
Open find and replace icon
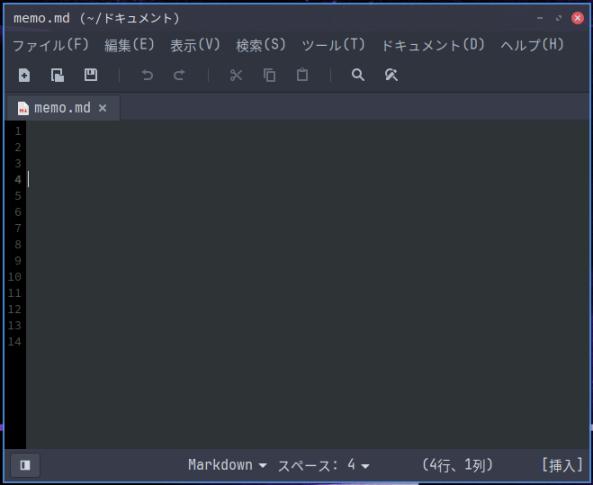pyautogui.click(x=391, y=75)
